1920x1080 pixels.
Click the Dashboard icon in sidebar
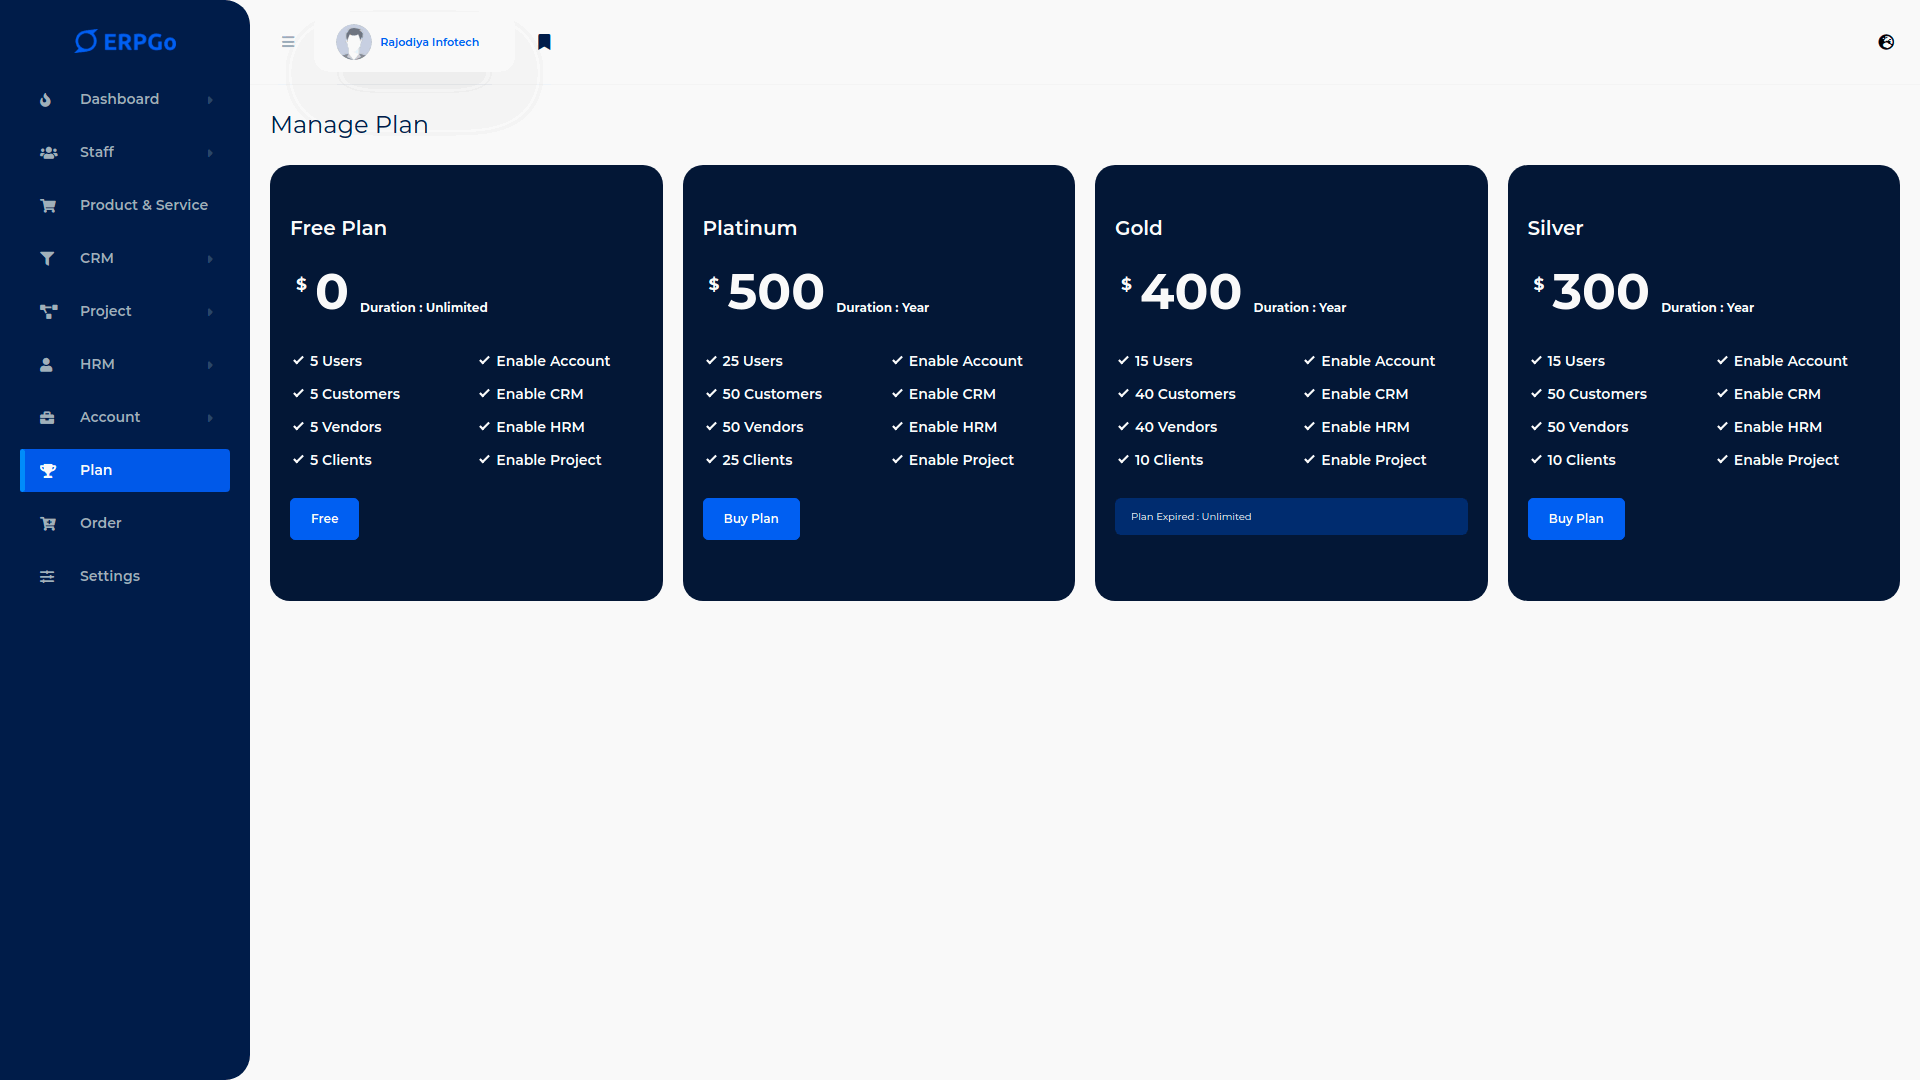pyautogui.click(x=46, y=99)
